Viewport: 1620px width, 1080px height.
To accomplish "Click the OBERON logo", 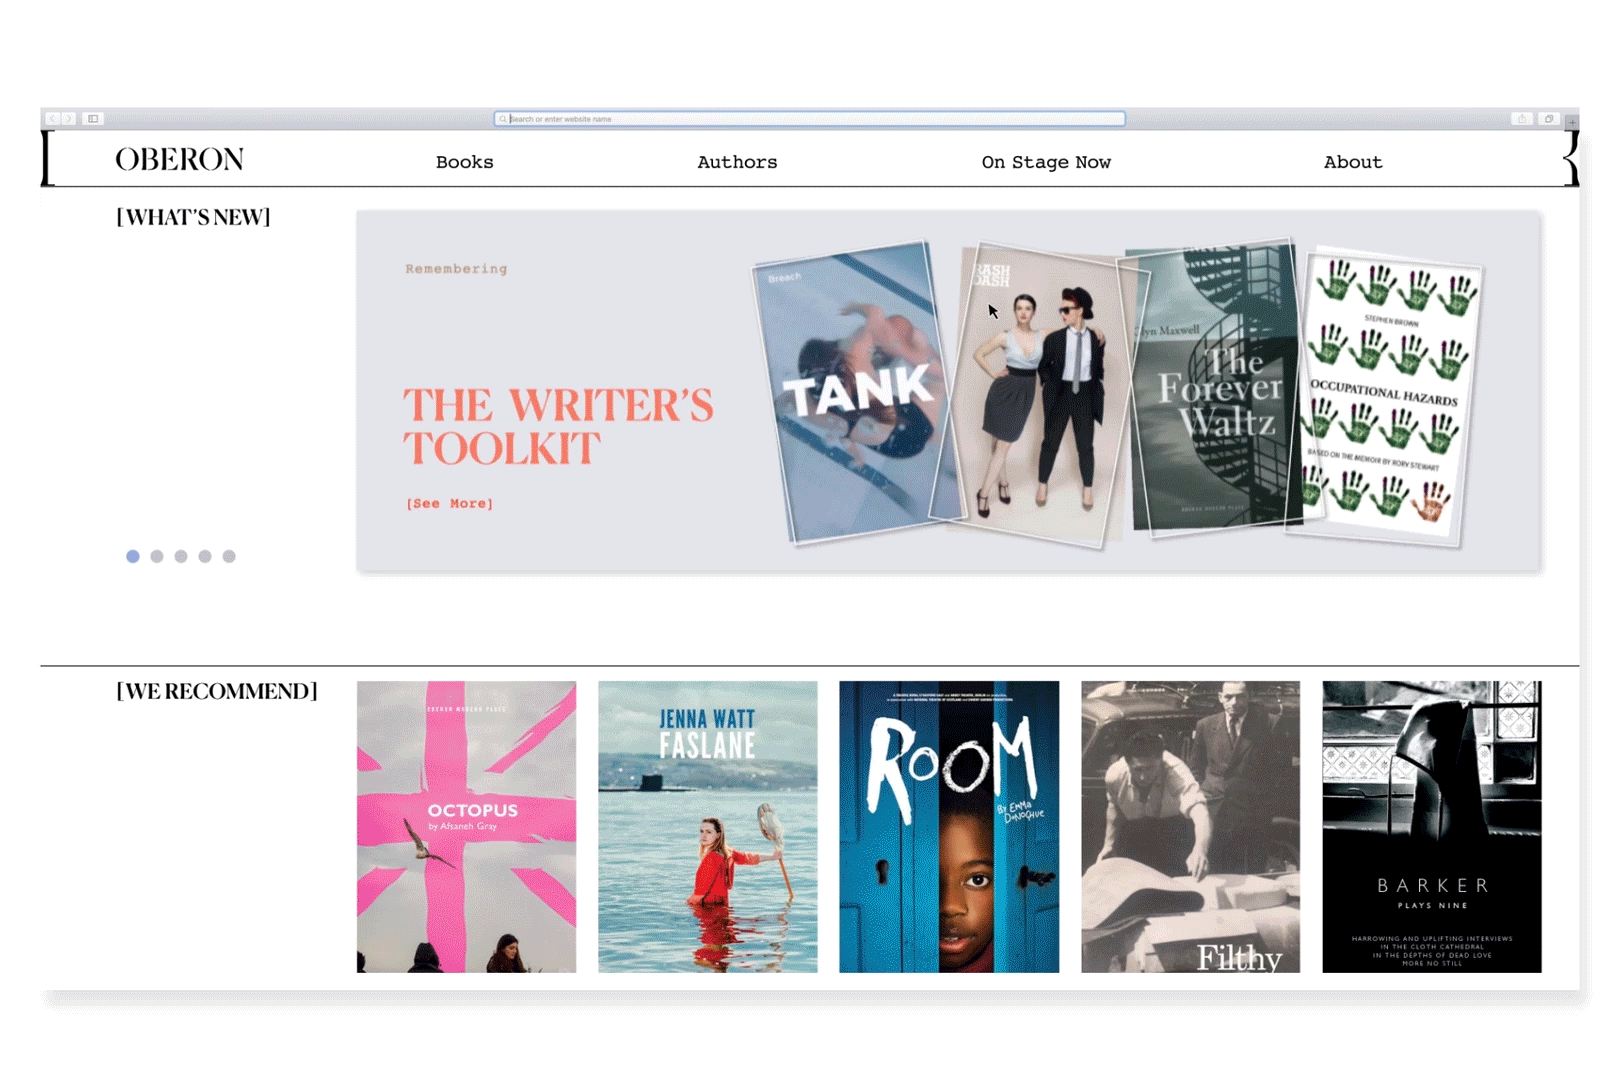I will (x=180, y=160).
